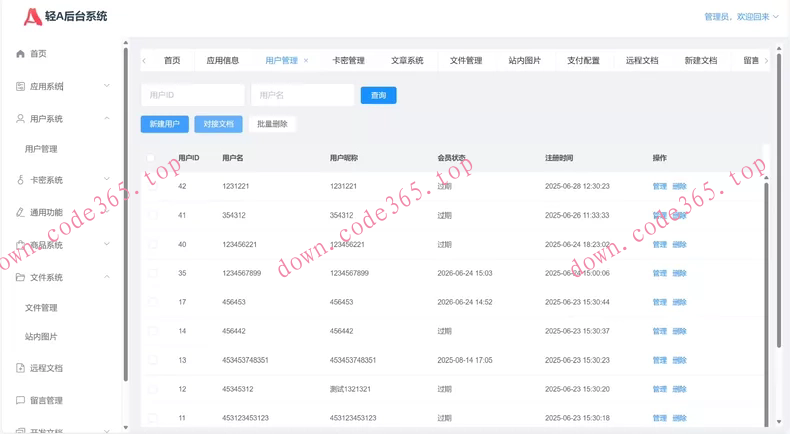Switch to the 远程文档 tab
This screenshot has height=434, width=790.
[x=642, y=60]
